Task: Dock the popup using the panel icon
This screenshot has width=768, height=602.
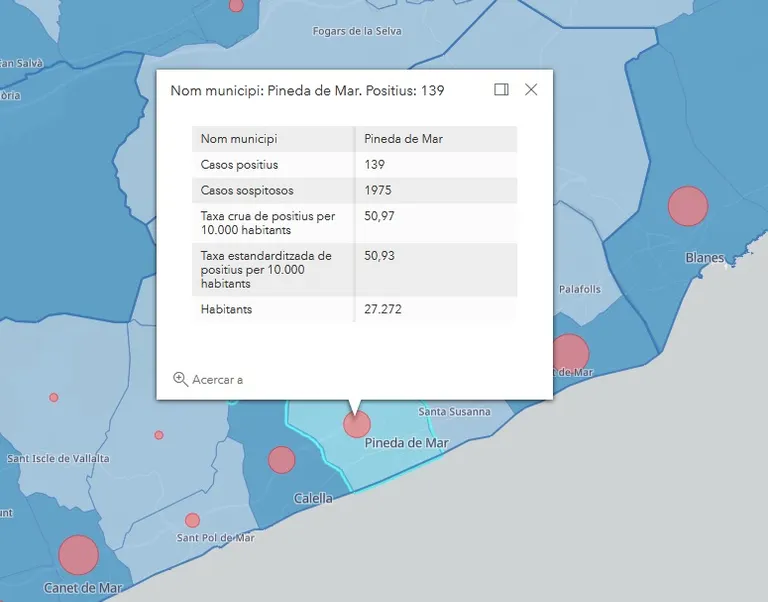Action: click(501, 90)
